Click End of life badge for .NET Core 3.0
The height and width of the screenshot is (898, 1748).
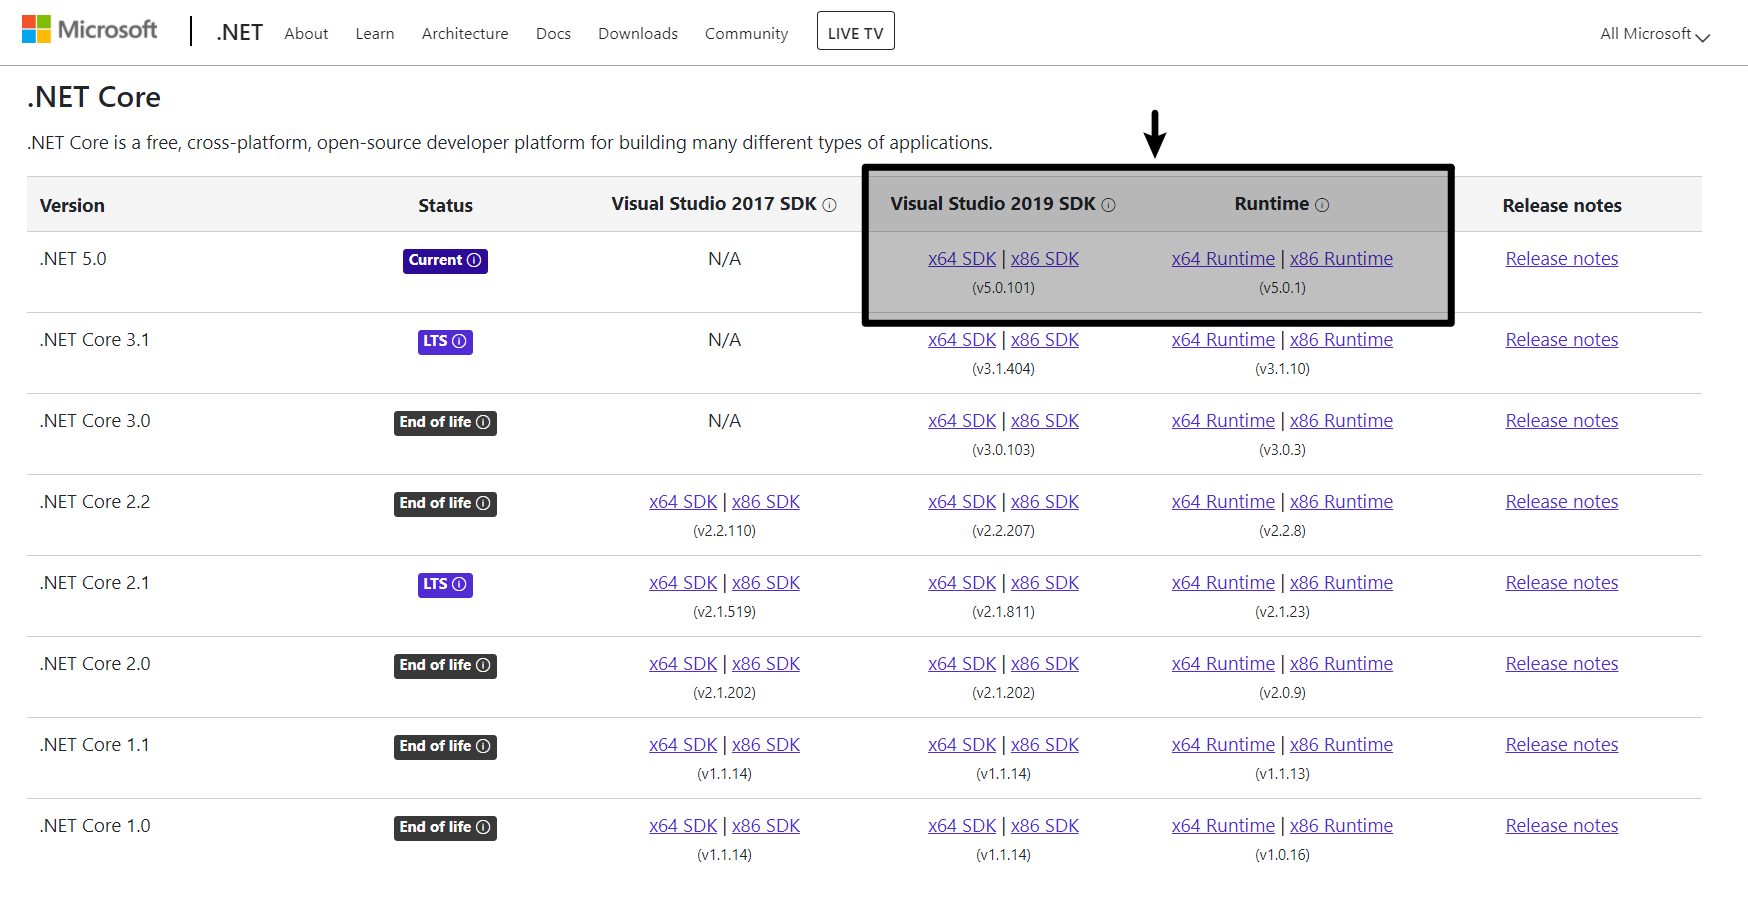(445, 422)
